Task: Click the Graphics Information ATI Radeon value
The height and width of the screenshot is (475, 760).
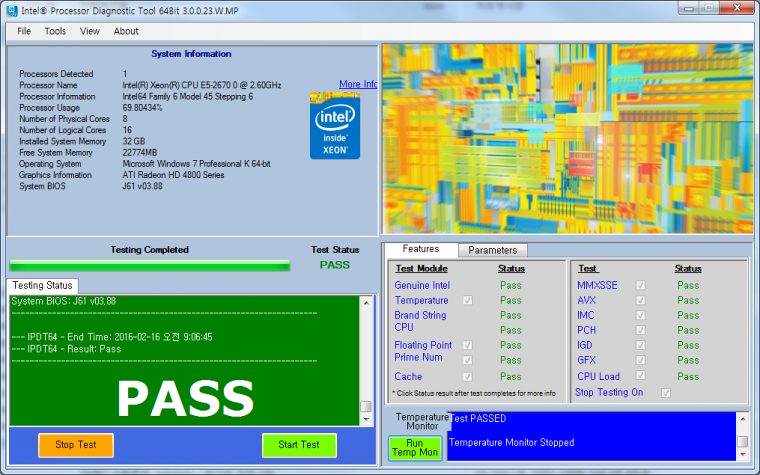Action: point(173,175)
